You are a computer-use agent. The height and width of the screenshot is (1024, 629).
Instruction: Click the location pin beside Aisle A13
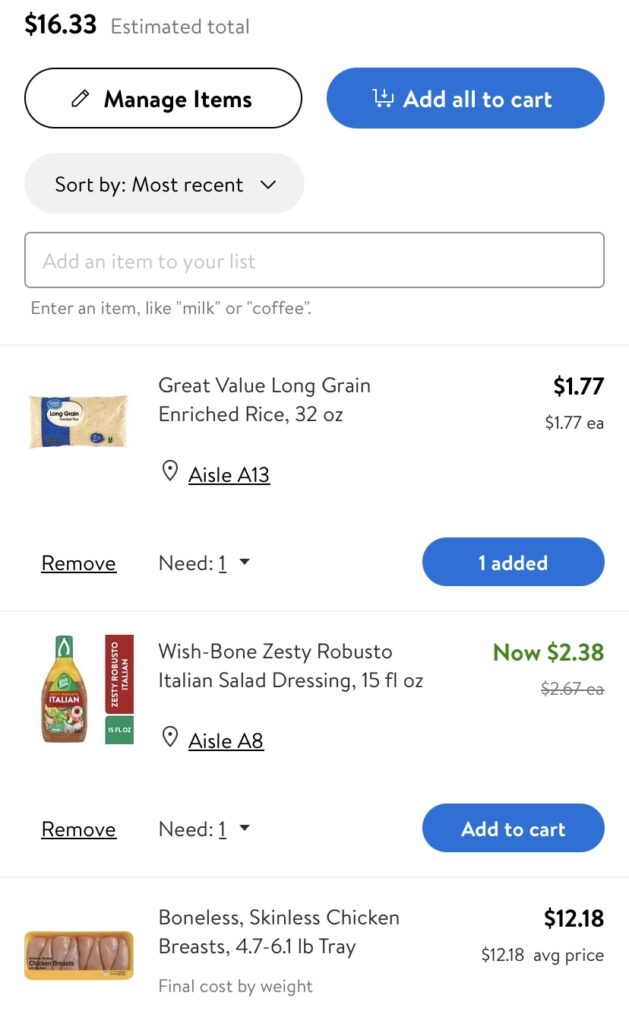click(170, 470)
